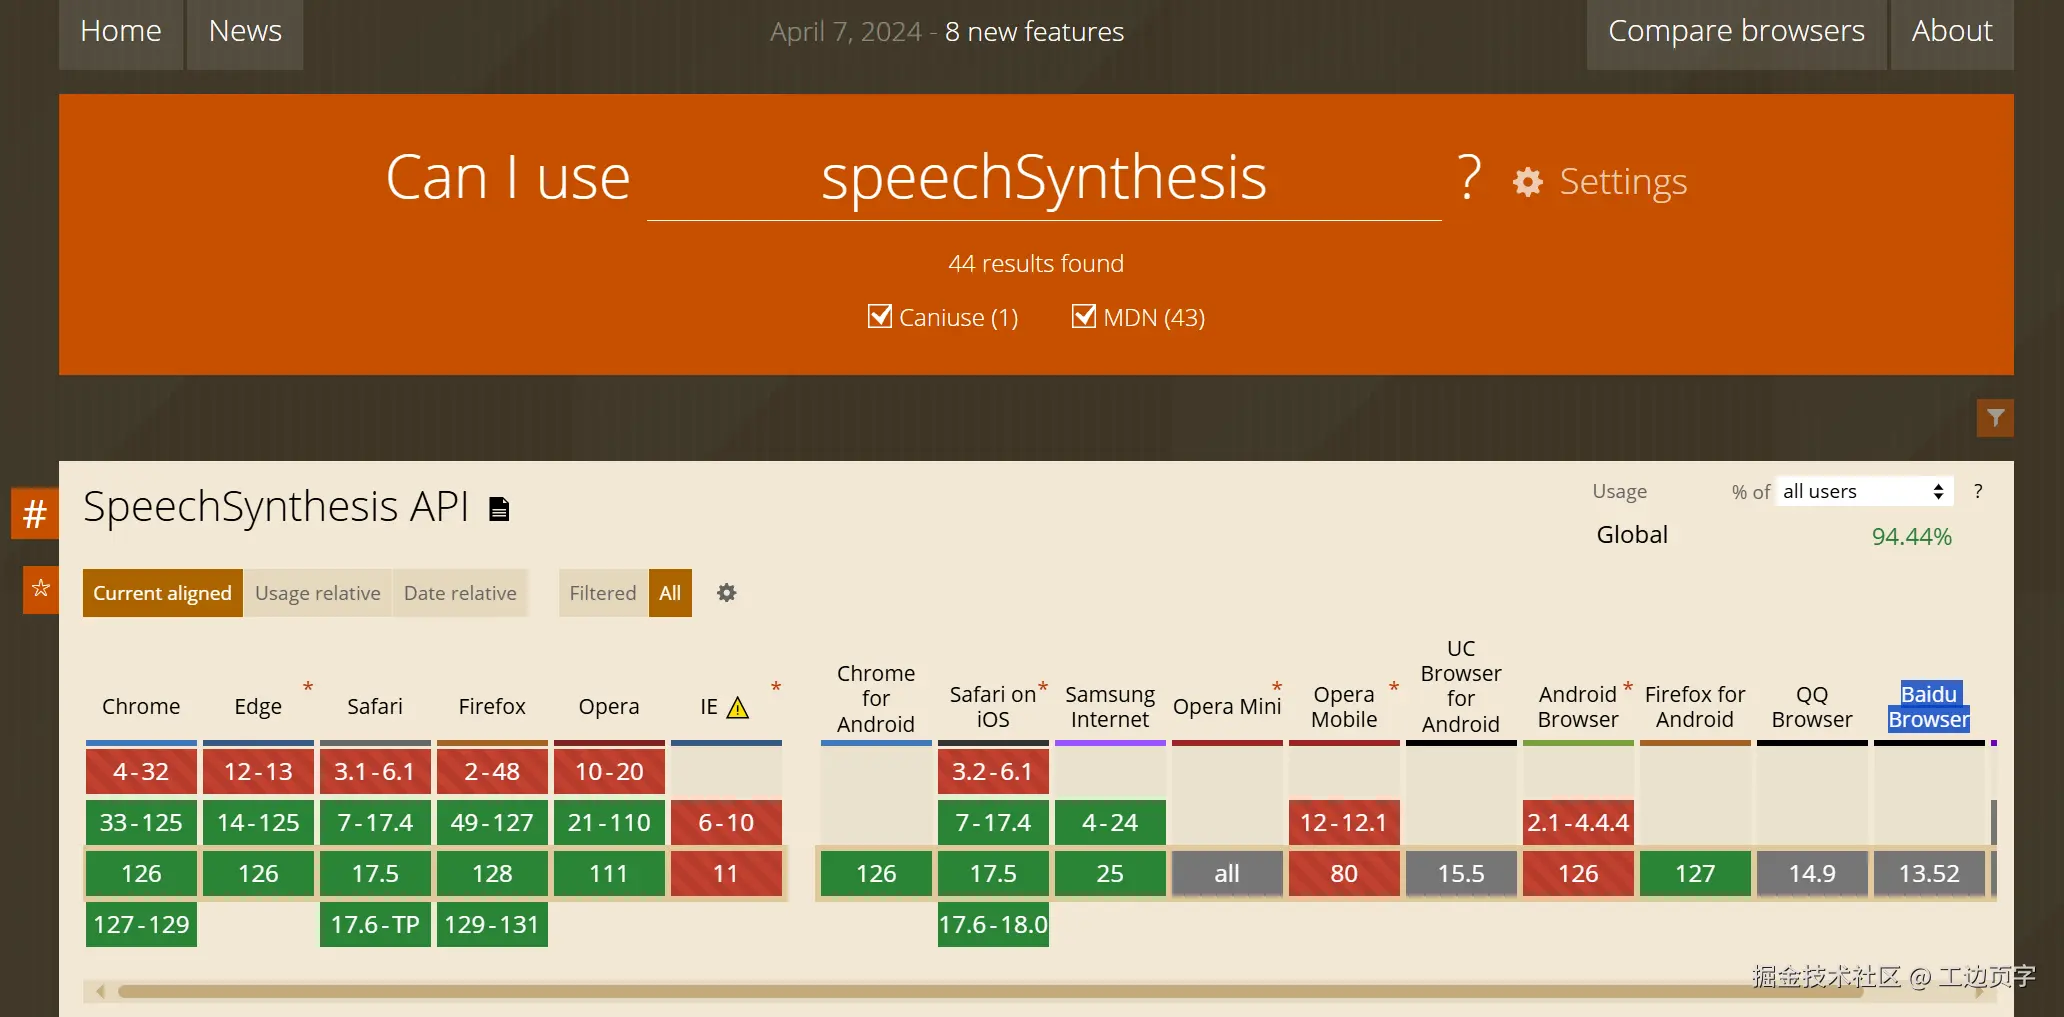Click the horizontal scrollbar under the table

click(990, 991)
